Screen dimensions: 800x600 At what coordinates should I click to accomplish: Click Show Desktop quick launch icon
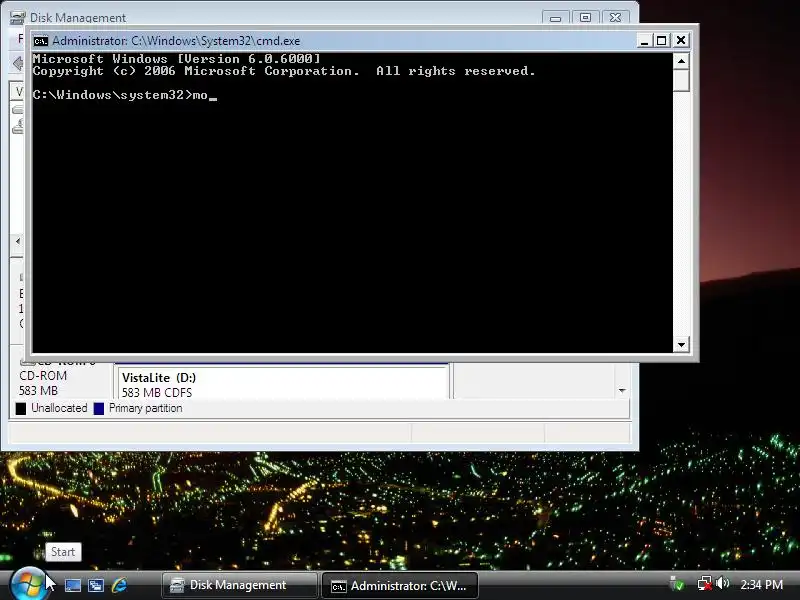point(72,585)
